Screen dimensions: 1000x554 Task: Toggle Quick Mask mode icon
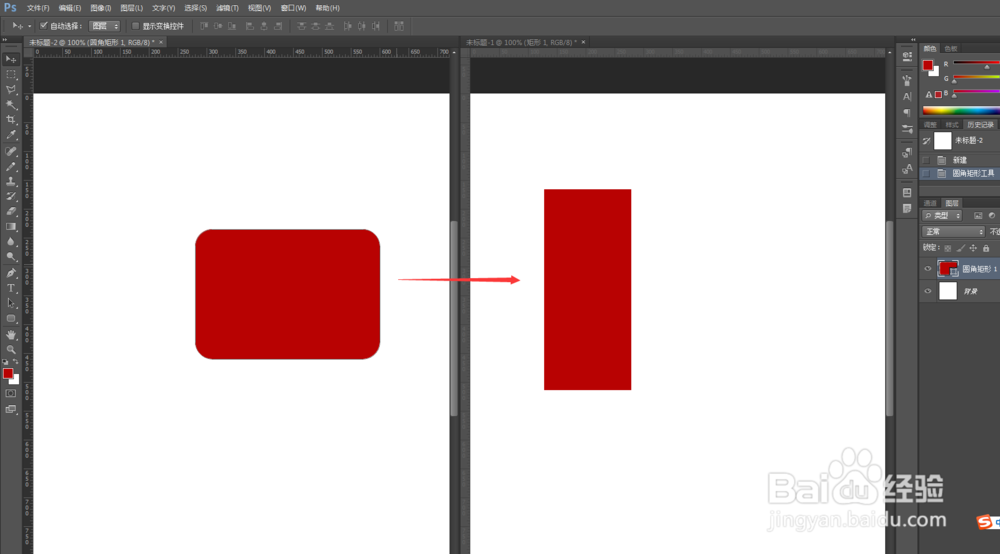11,394
